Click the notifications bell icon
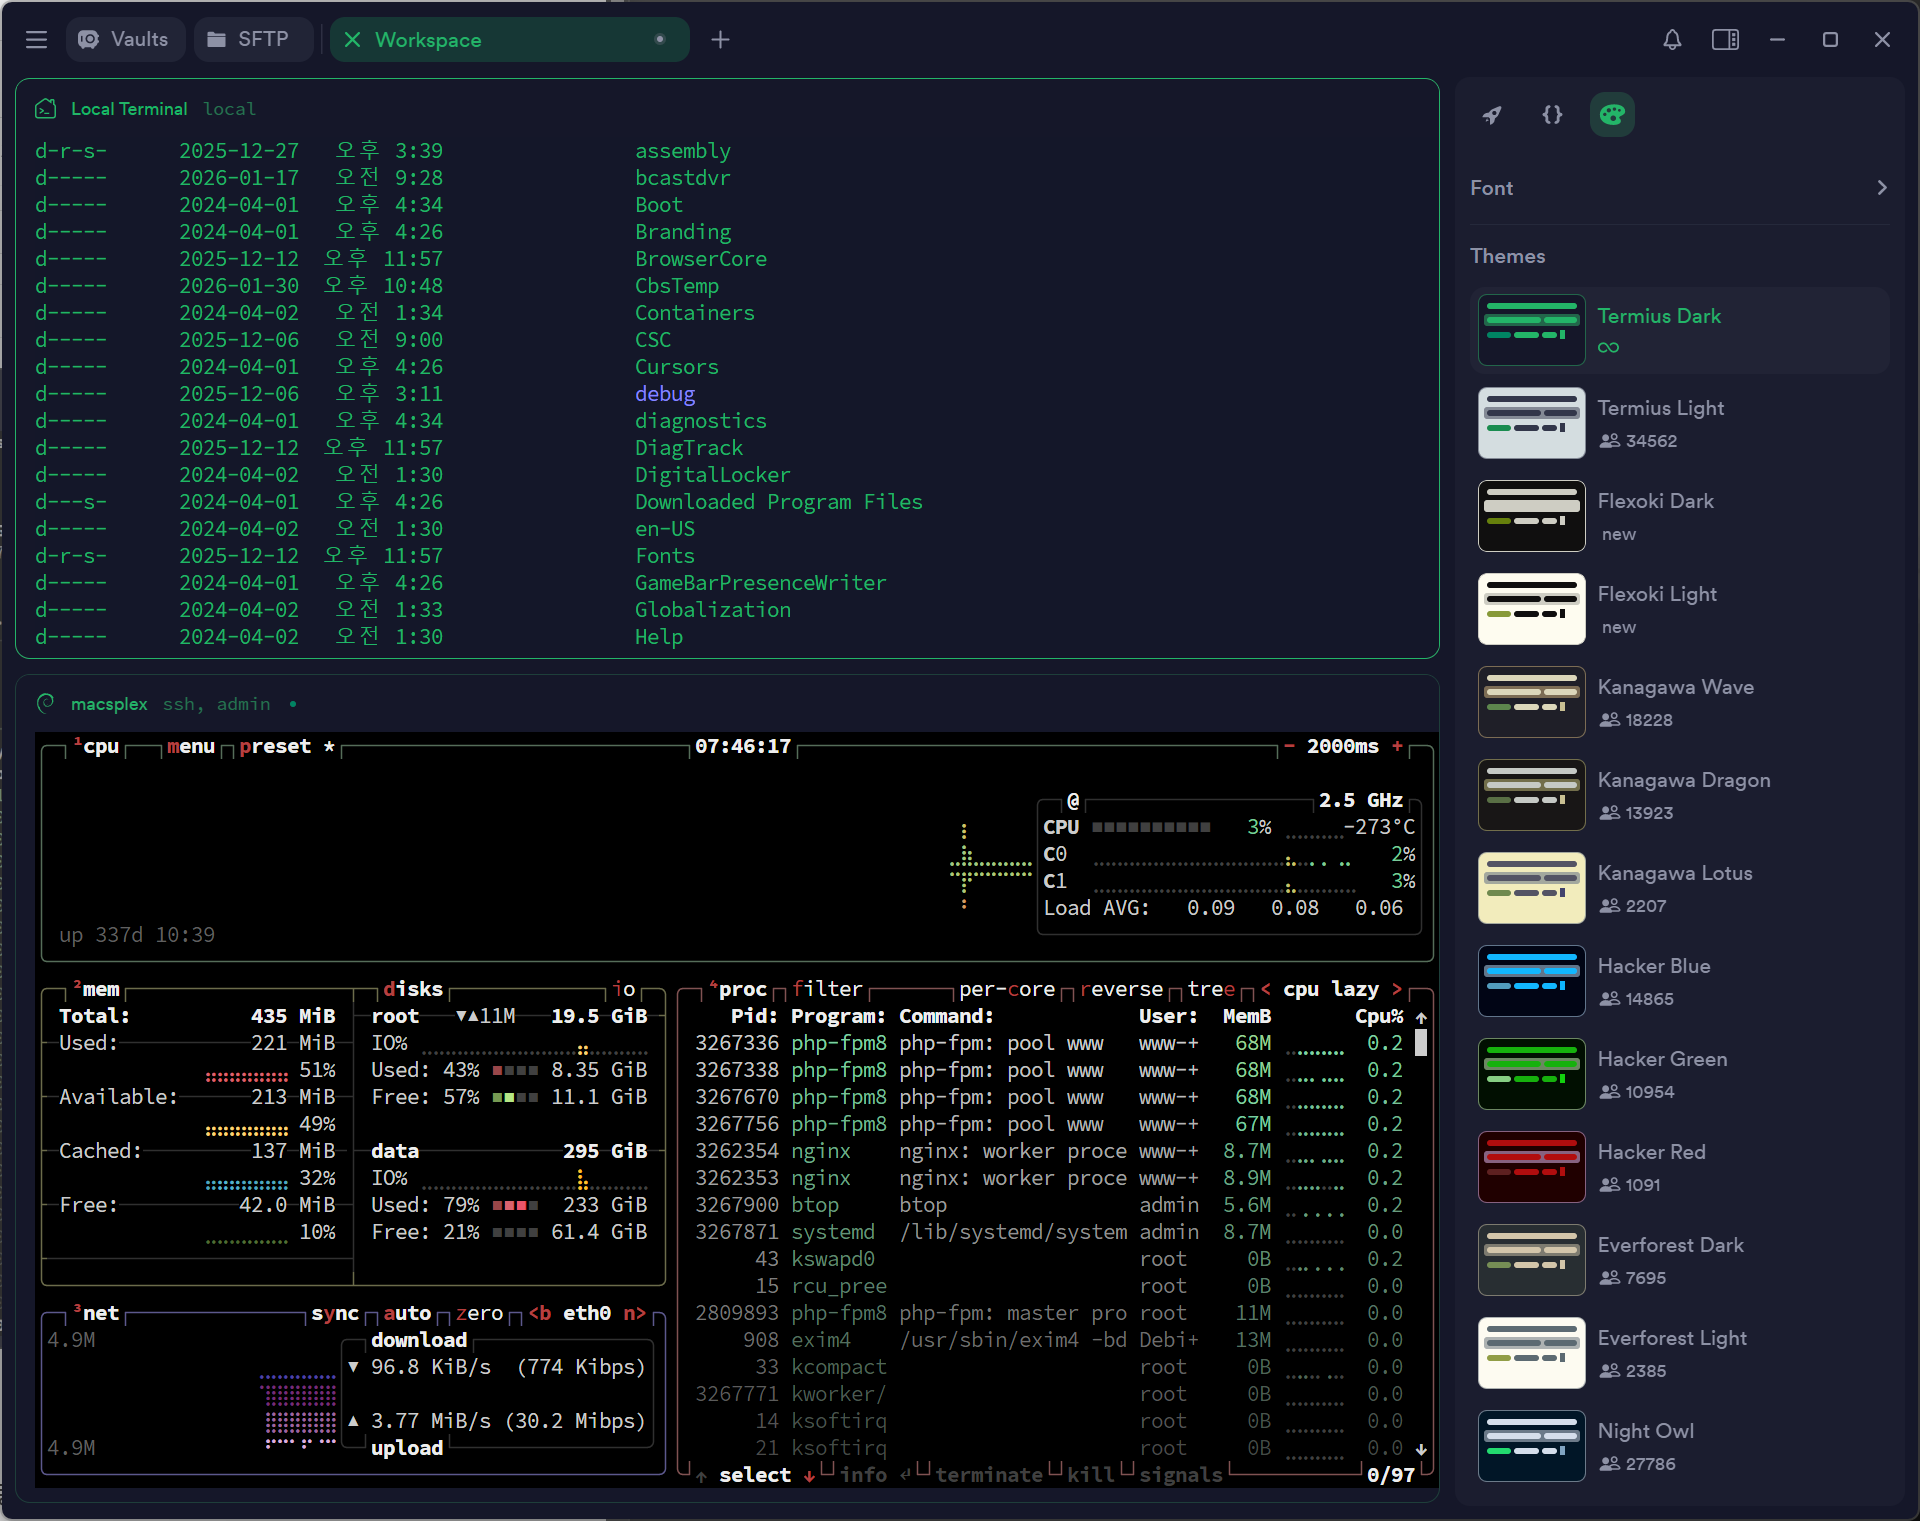Screen dimensions: 1920x1521 pyautogui.click(x=1672, y=40)
